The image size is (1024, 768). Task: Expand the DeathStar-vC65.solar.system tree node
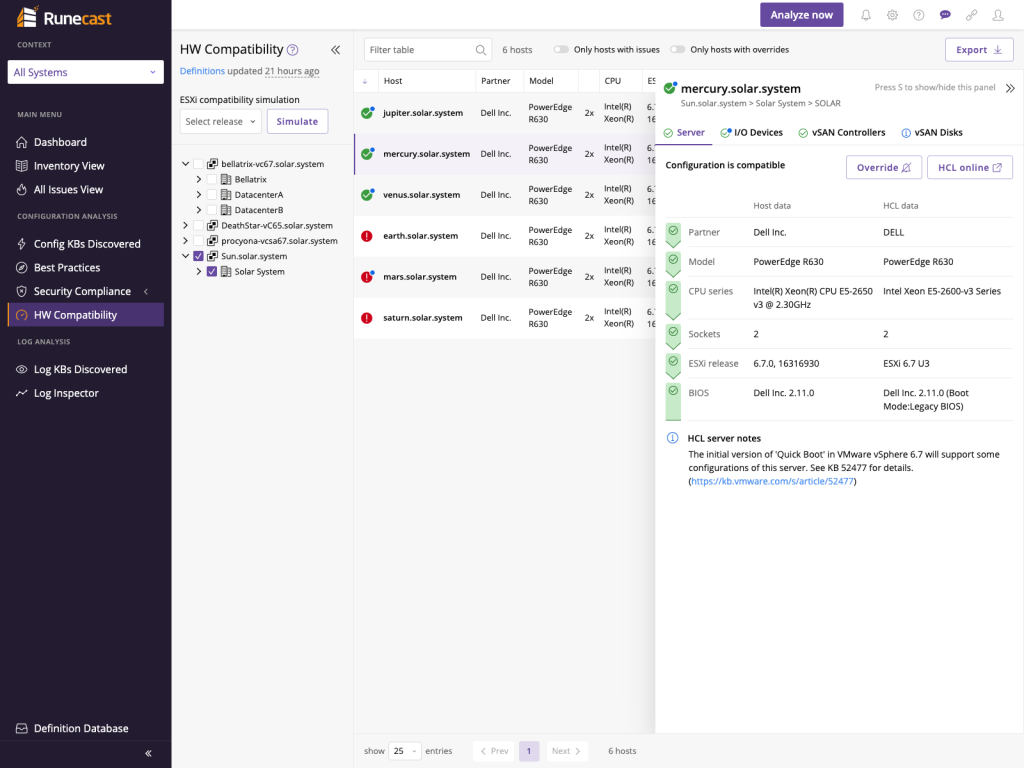tap(185, 225)
